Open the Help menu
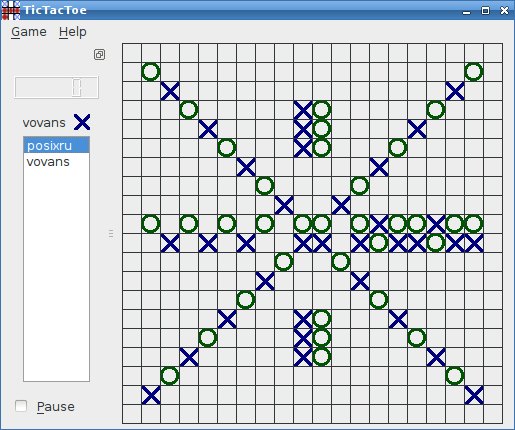The height and width of the screenshot is (430, 515). [x=73, y=32]
